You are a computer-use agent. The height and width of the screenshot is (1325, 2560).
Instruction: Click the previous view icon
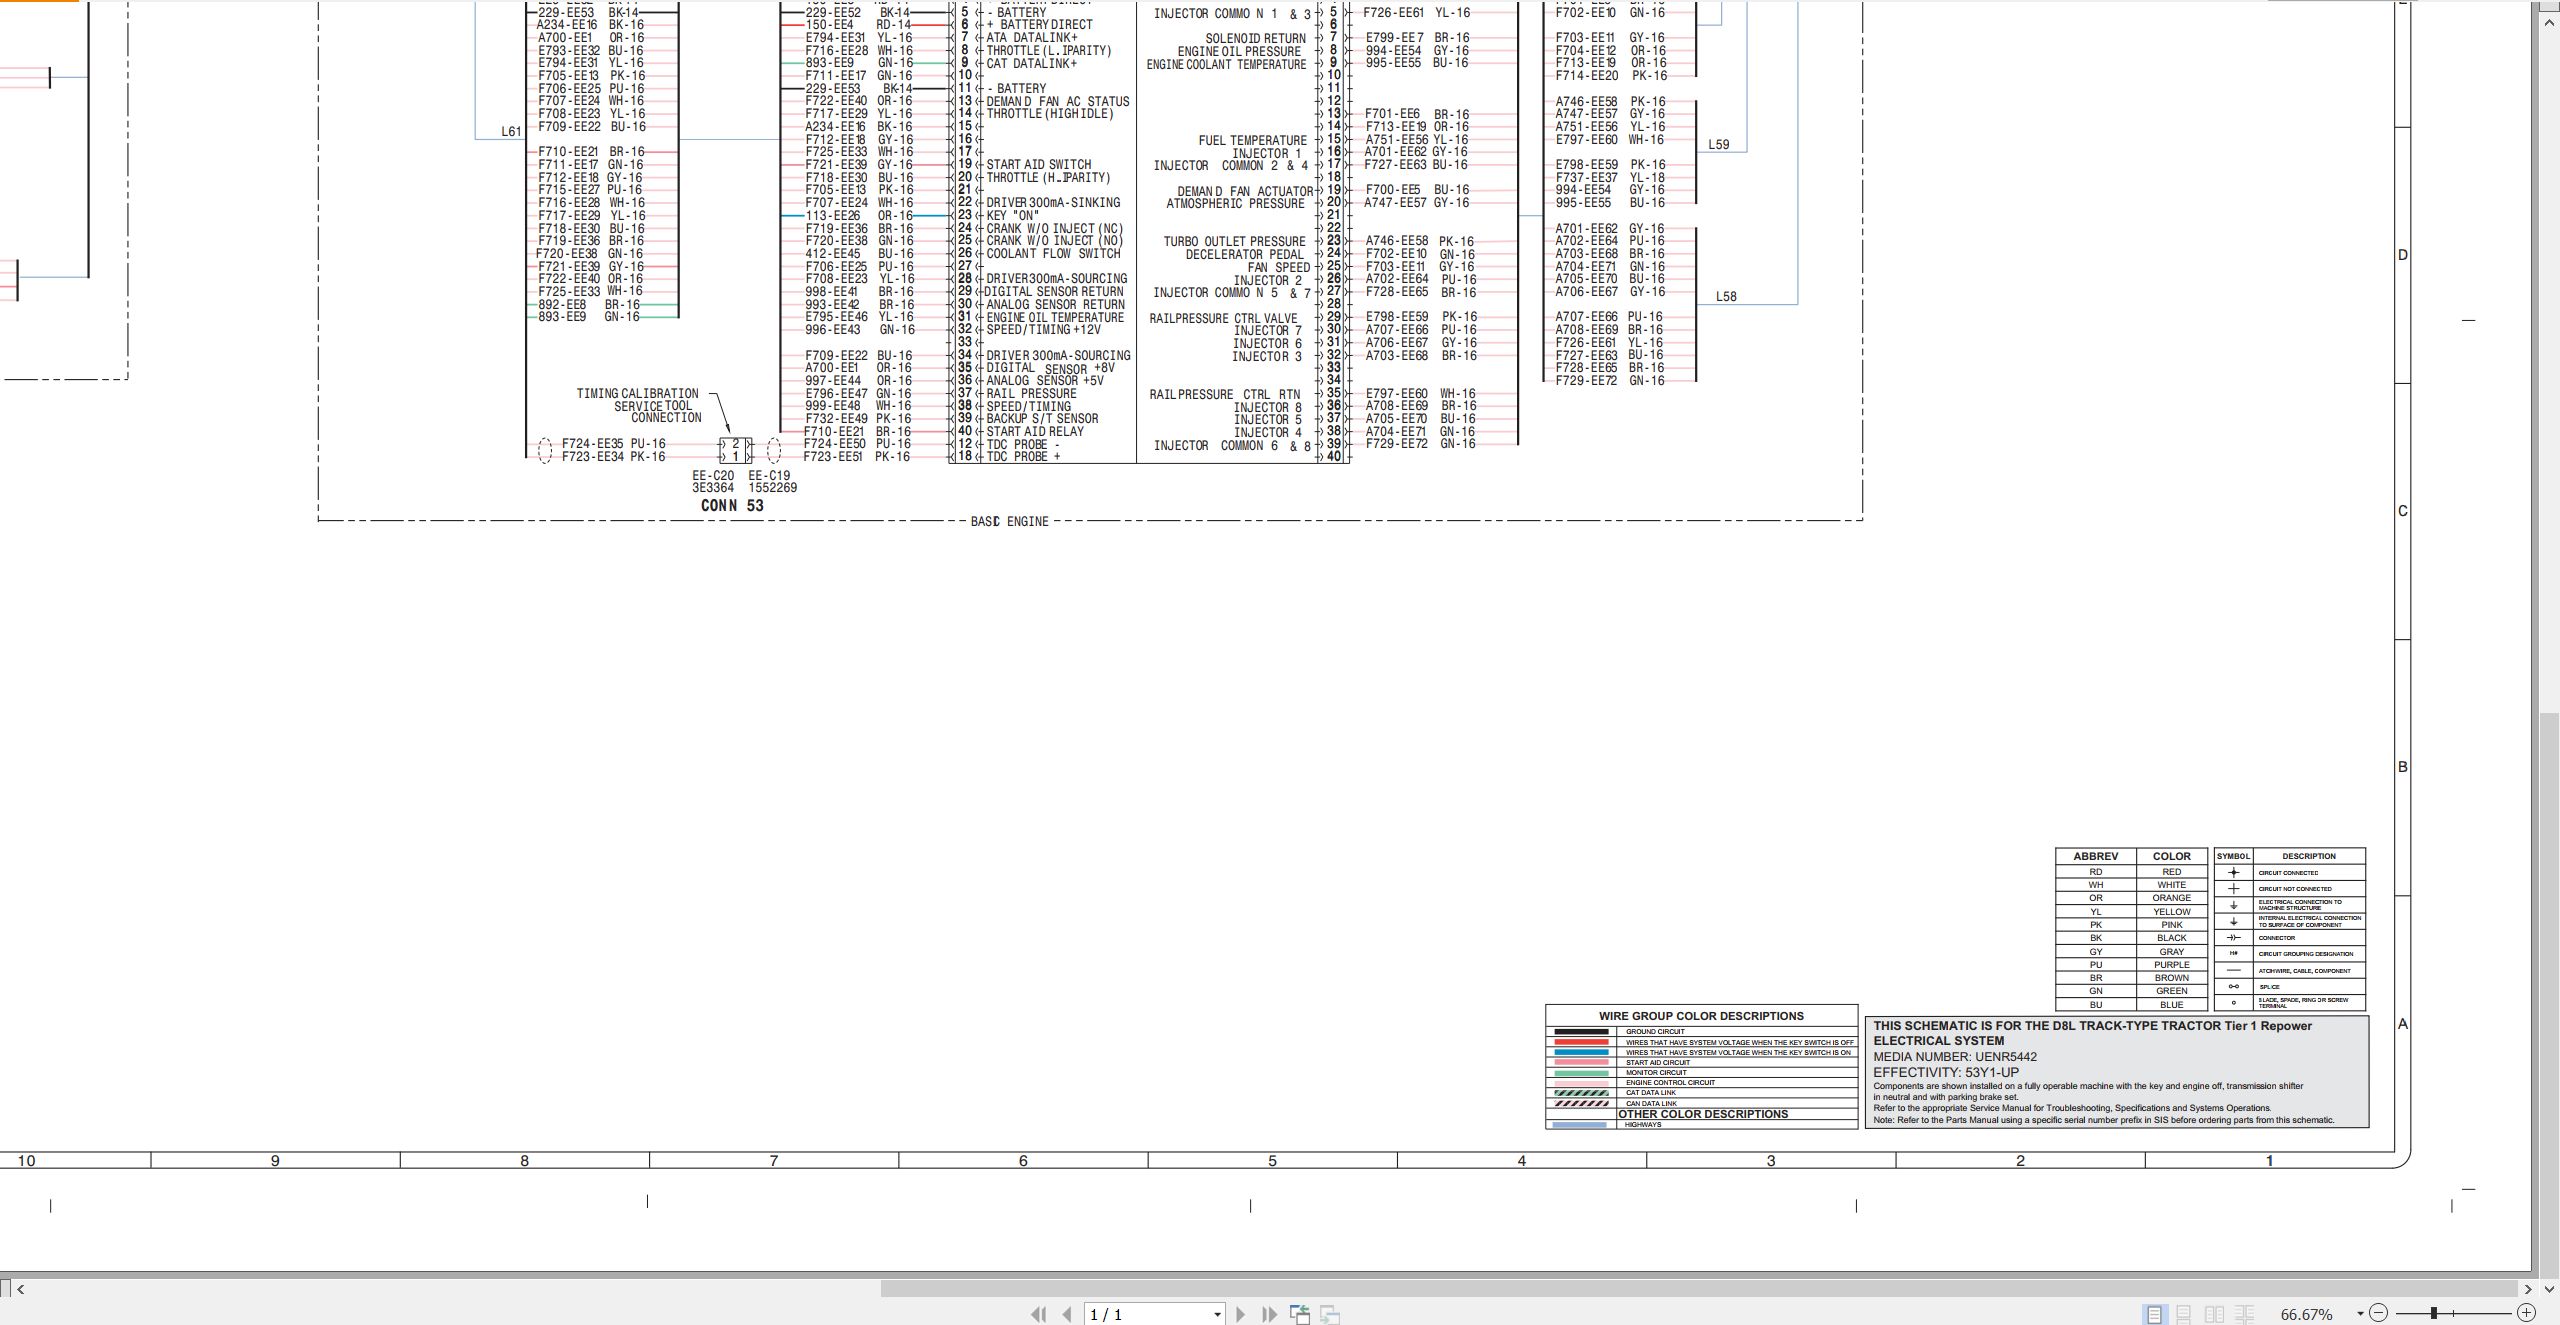point(1300,1314)
